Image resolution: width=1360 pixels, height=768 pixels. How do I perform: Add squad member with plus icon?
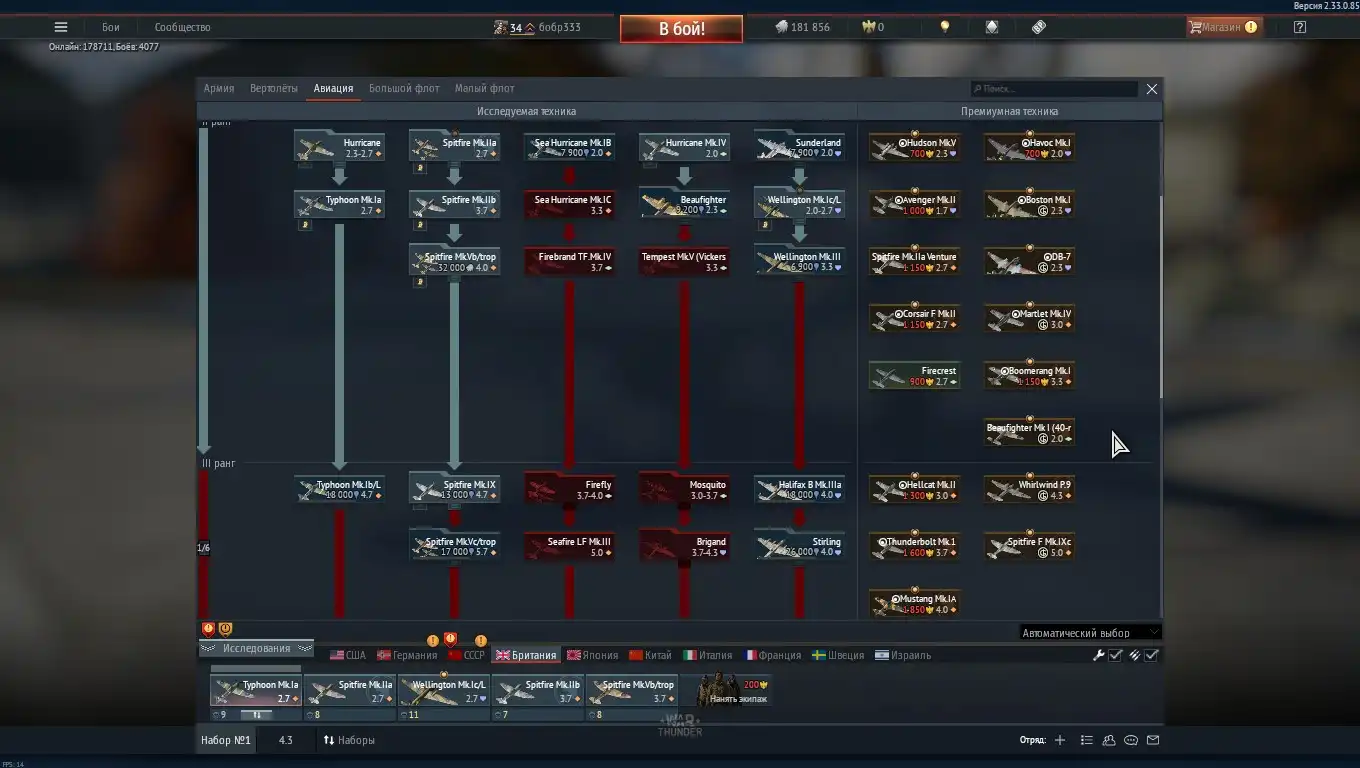1060,740
